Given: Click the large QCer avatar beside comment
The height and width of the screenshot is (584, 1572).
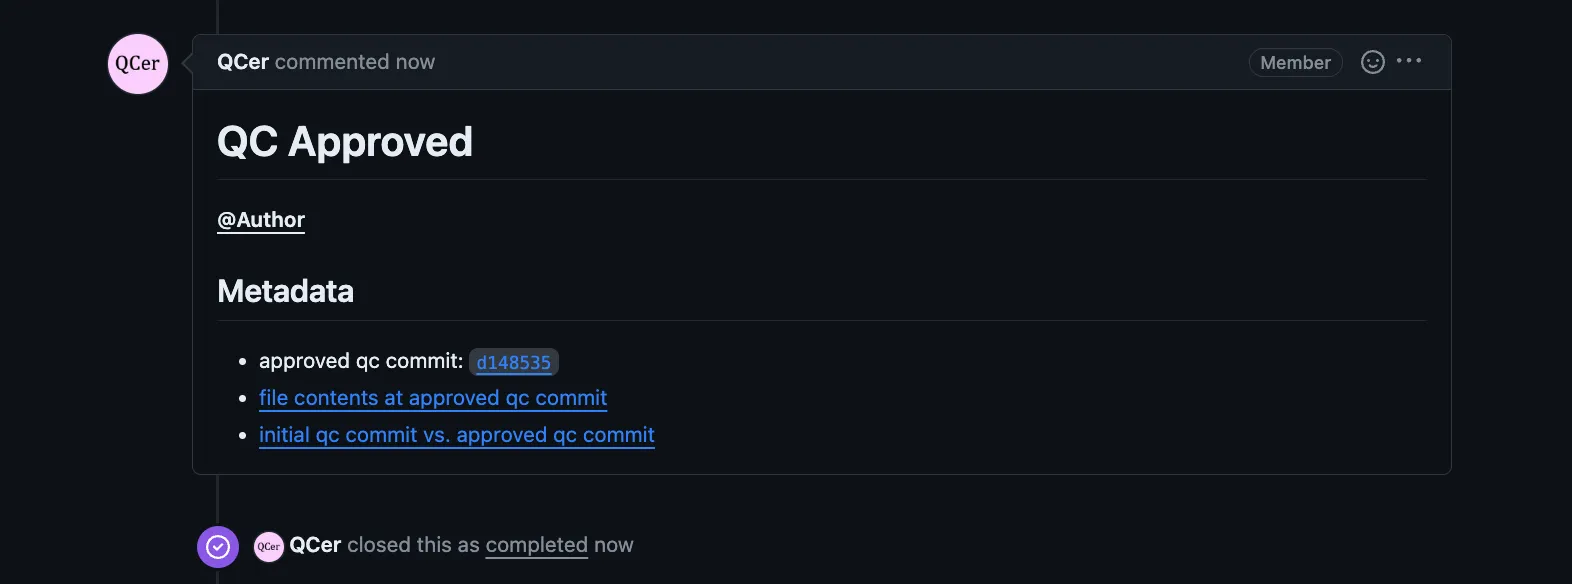Looking at the screenshot, I should coord(138,64).
